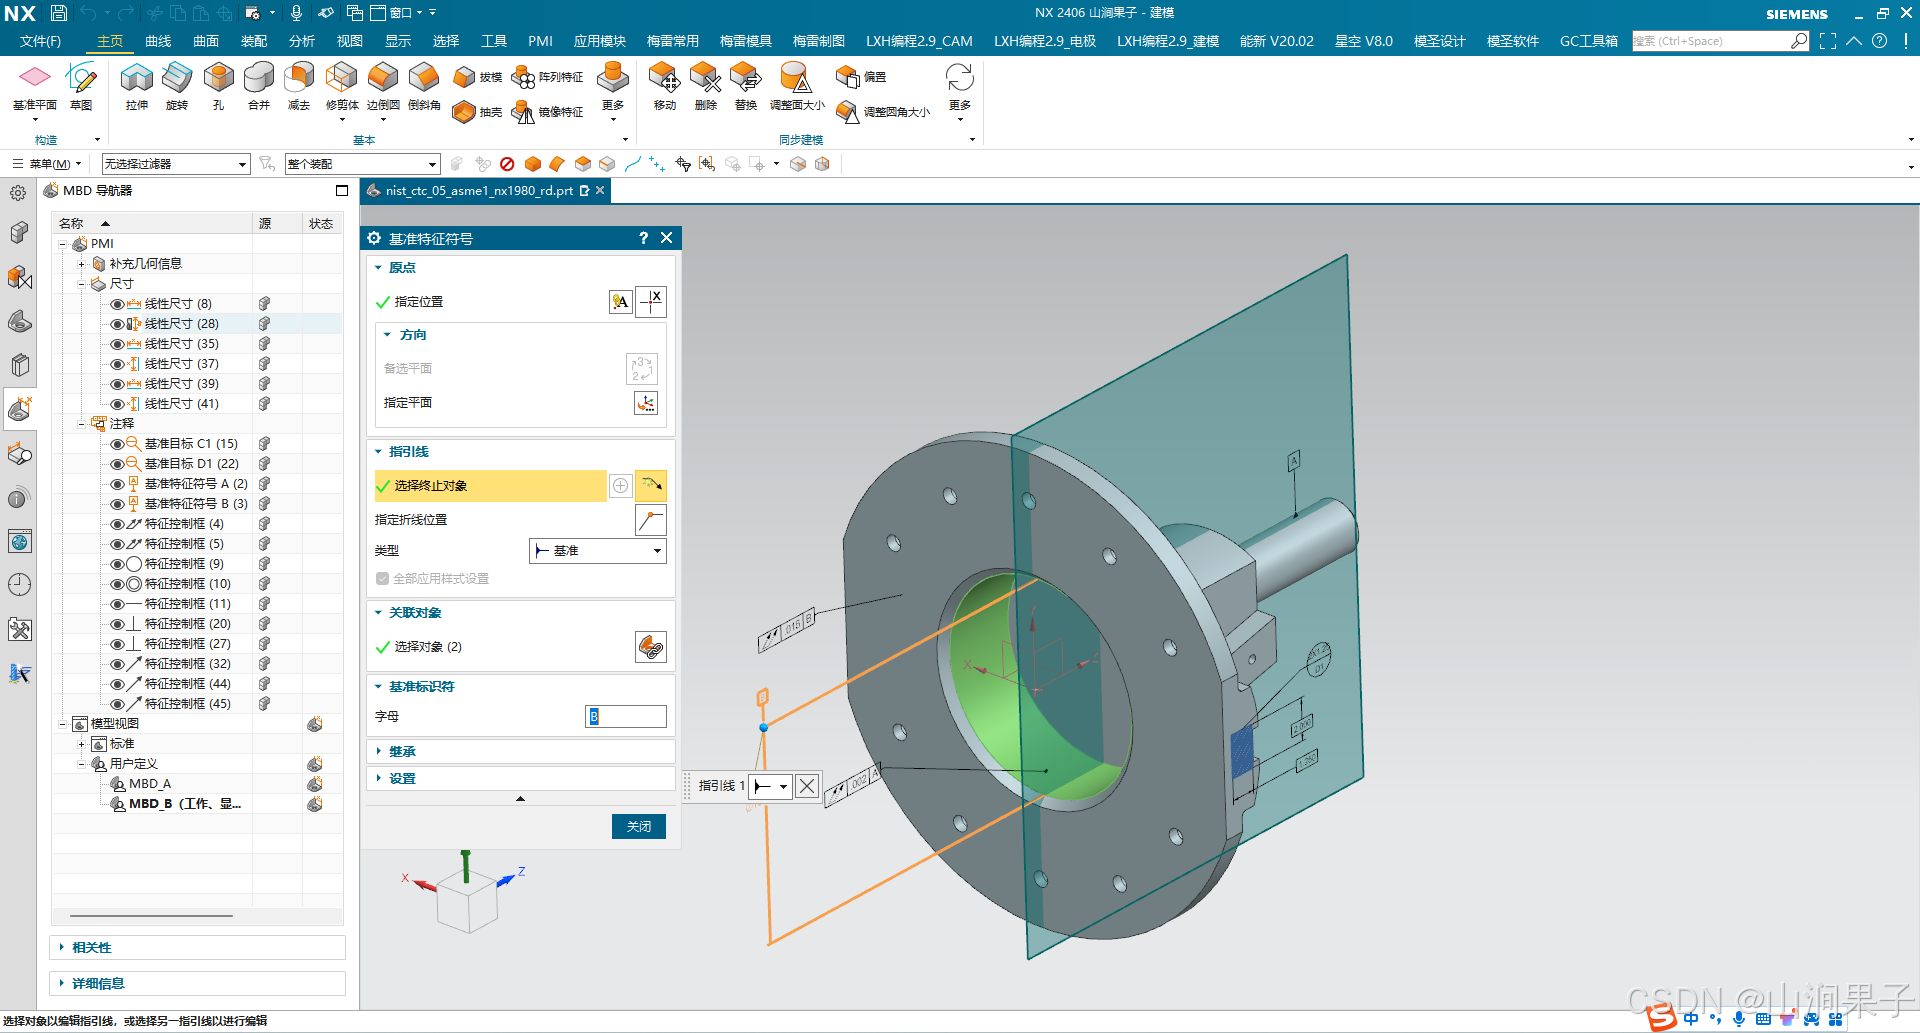Close the nist_ctc_05 file tab
This screenshot has height=1033, width=1920.
click(600, 190)
